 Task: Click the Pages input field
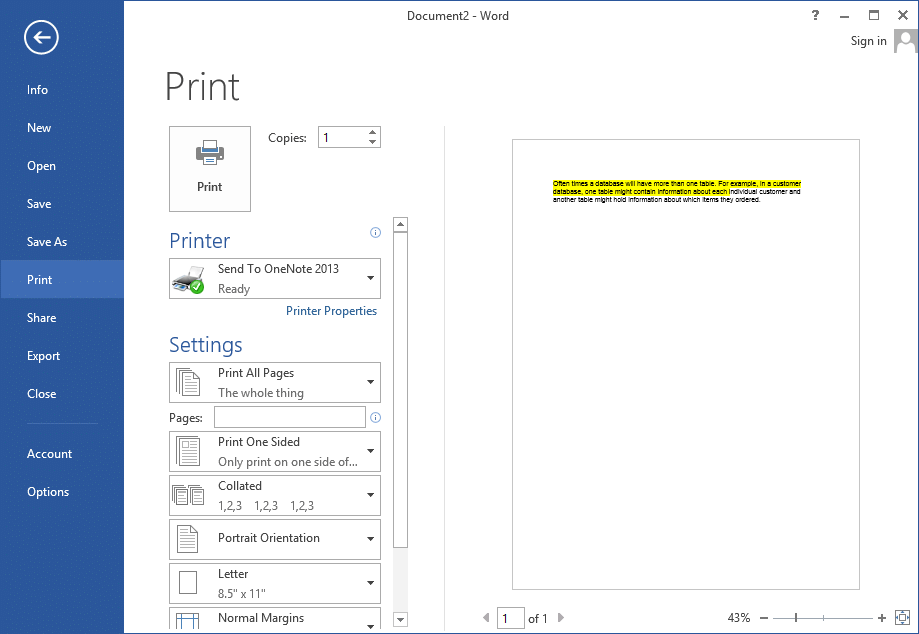pos(290,417)
